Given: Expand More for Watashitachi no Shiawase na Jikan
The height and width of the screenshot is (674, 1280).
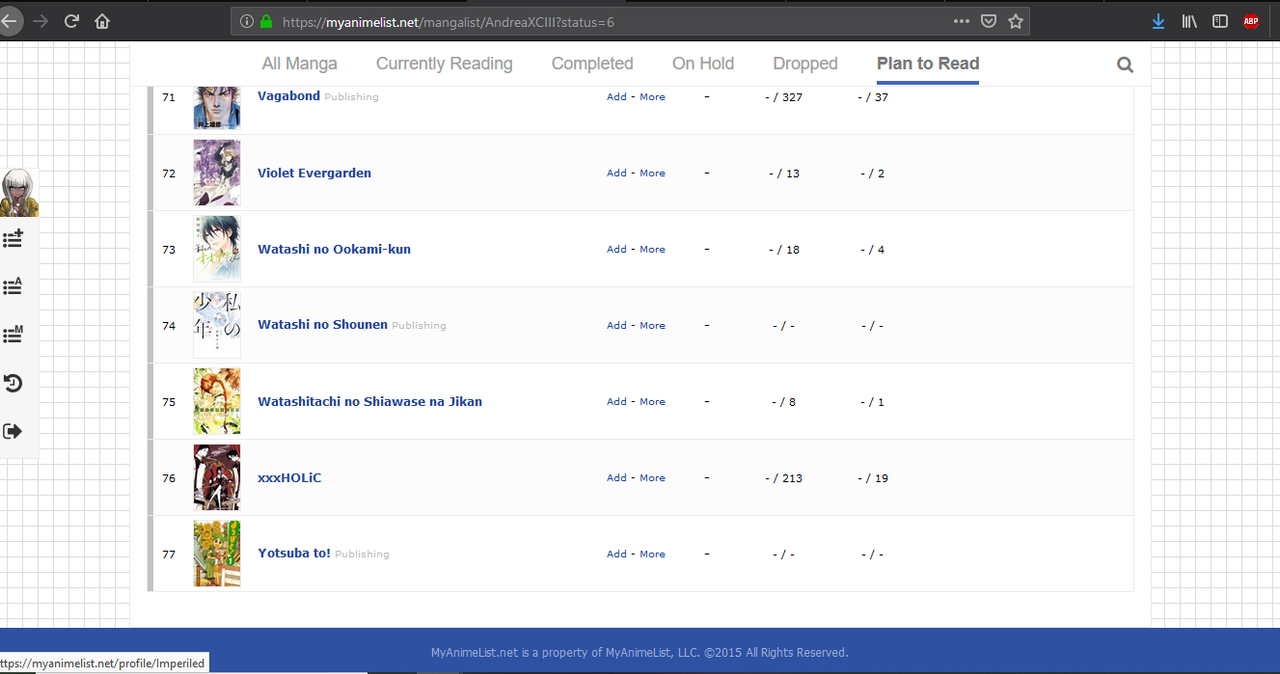Looking at the screenshot, I should click(652, 402).
